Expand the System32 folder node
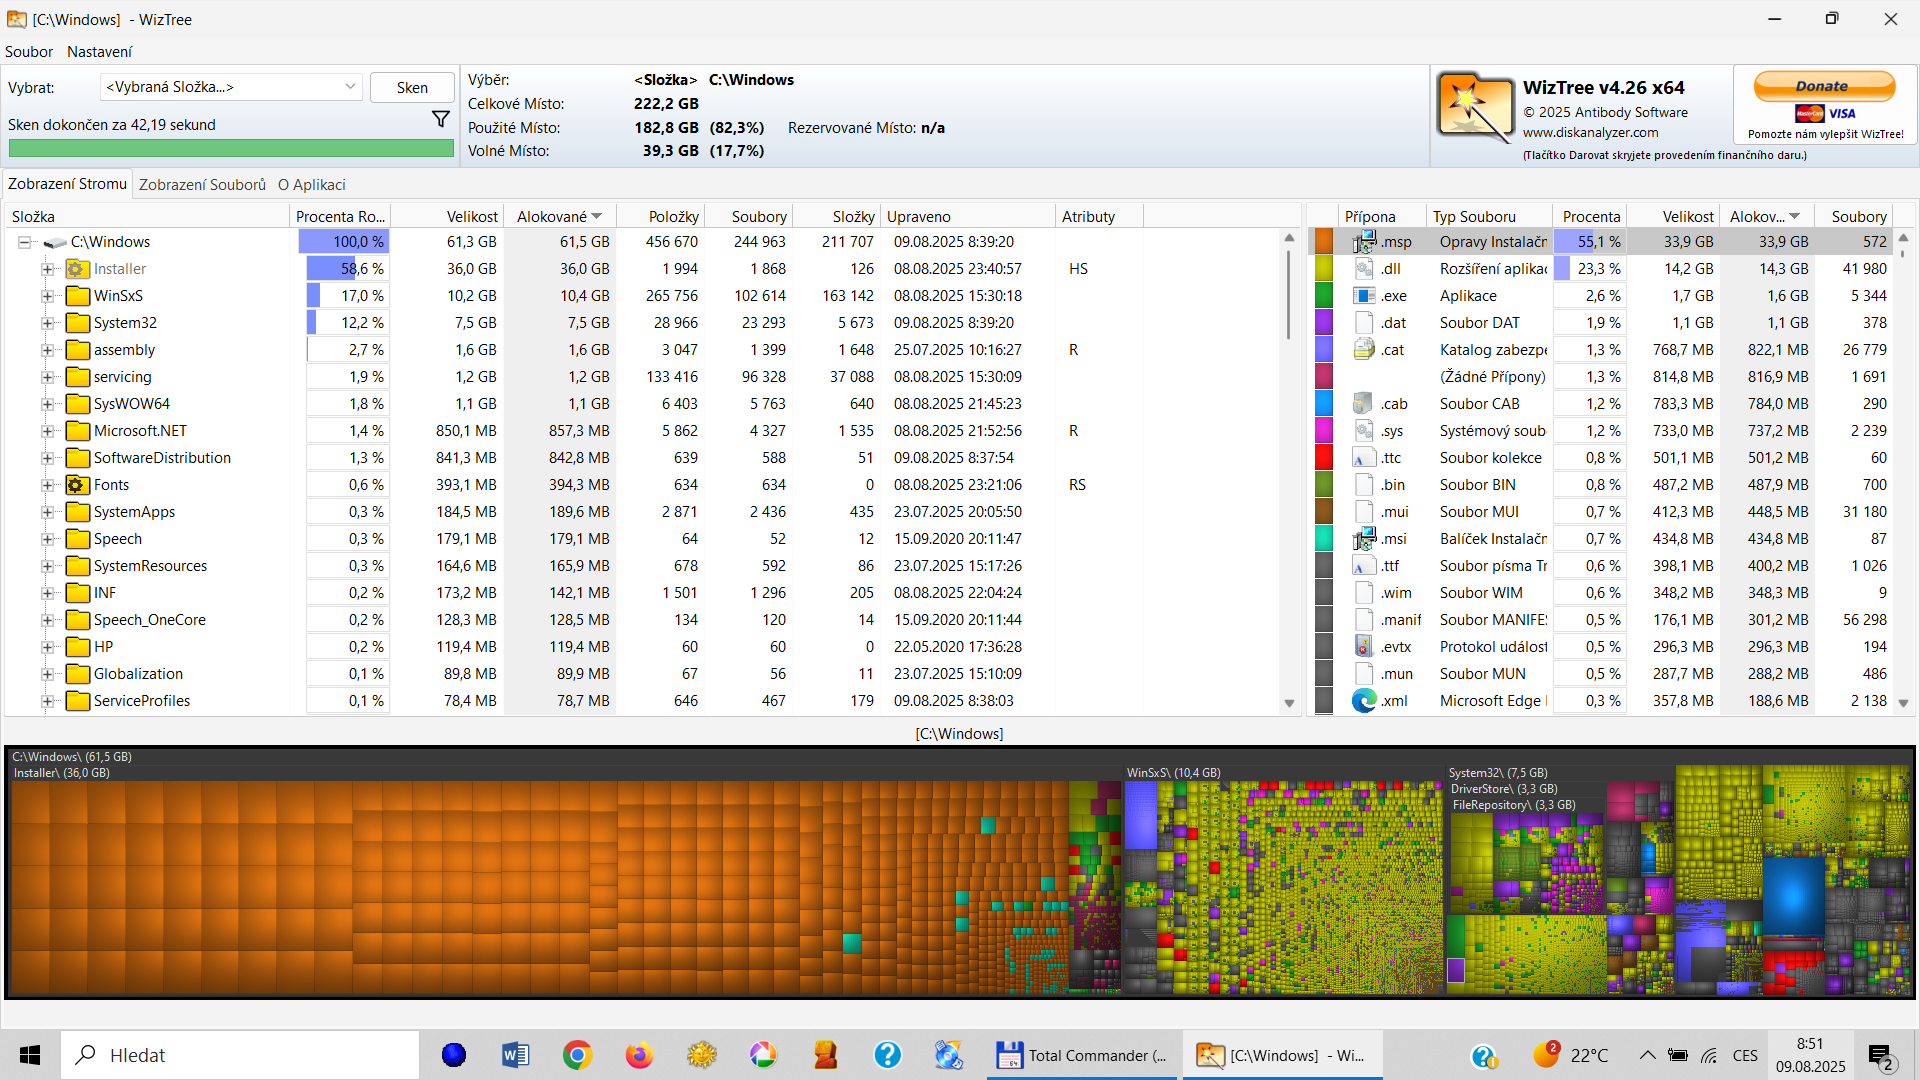Screen dimensions: 1920x1080 47,323
